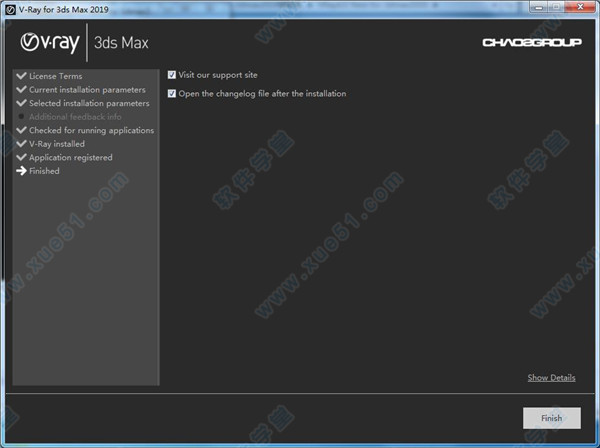This screenshot has width=600, height=448.
Task: Select Checked for running applications step
Action: pos(91,130)
